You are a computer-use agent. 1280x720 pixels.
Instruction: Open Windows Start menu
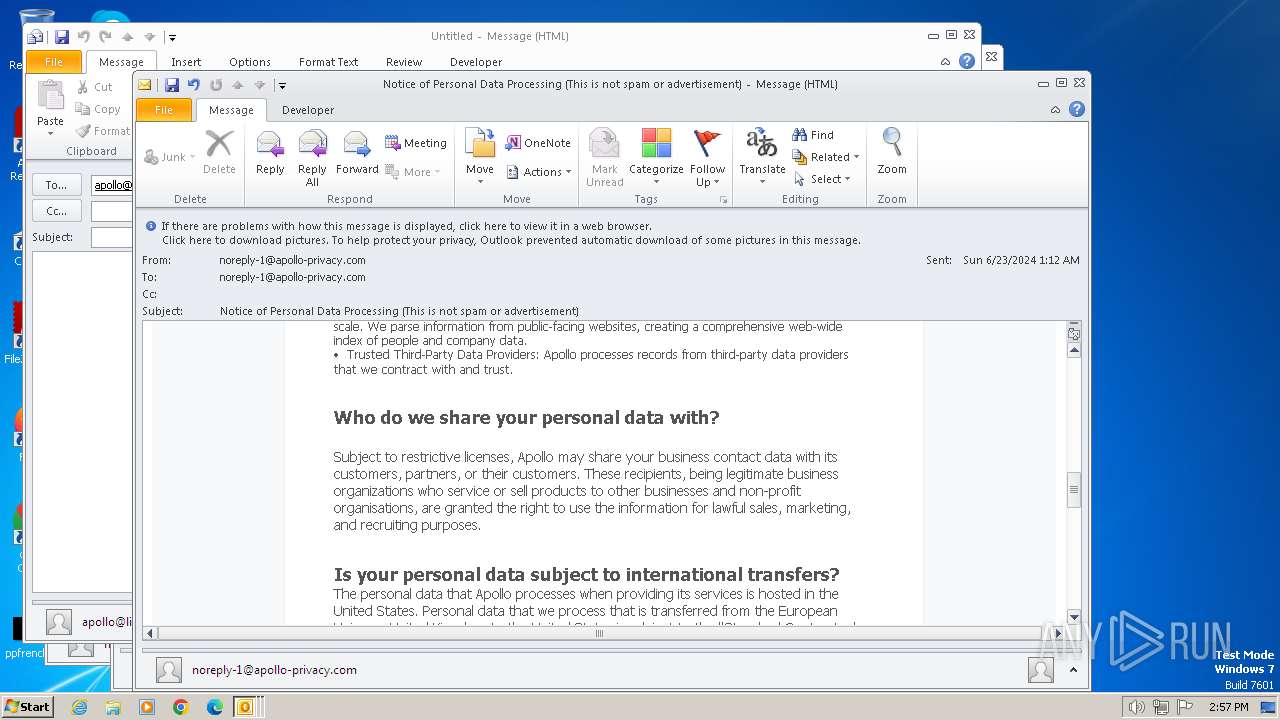27,706
